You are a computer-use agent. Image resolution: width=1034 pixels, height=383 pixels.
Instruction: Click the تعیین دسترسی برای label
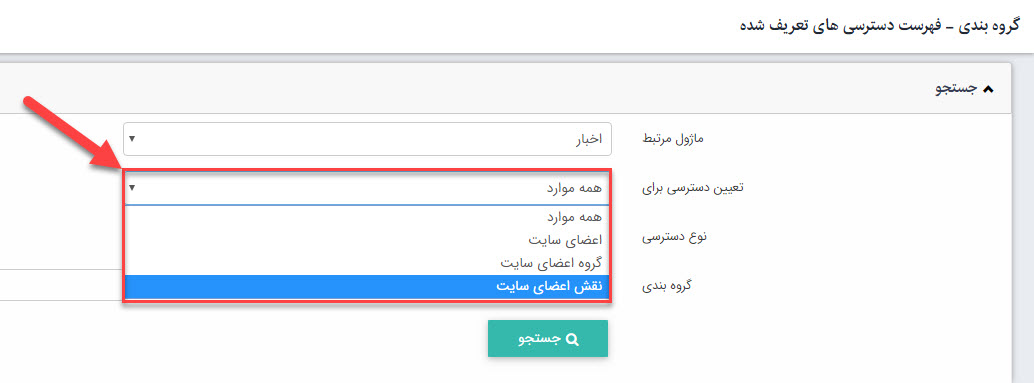(692, 188)
